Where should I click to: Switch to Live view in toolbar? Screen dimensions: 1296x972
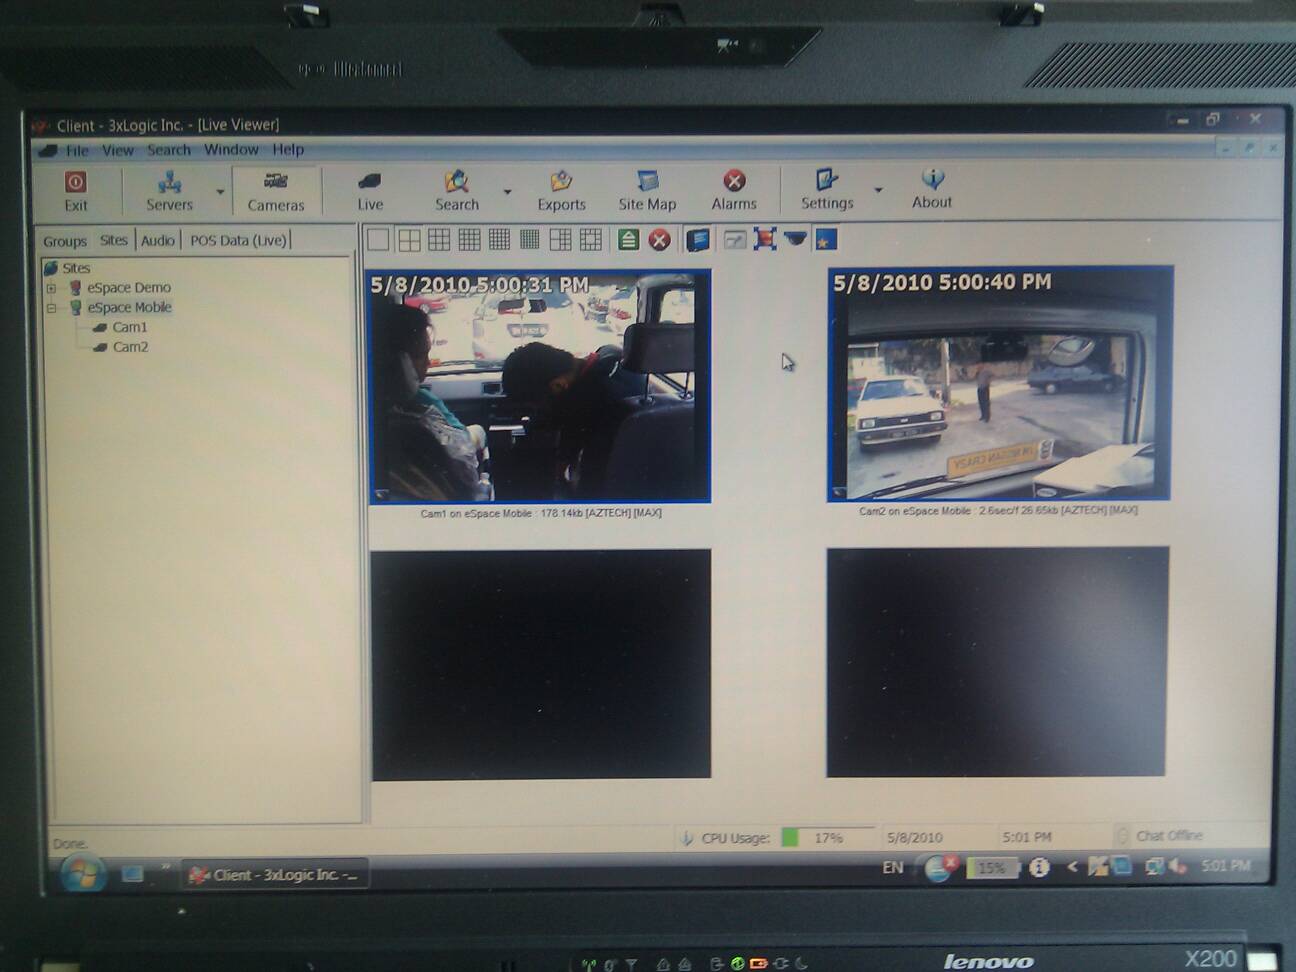pyautogui.click(x=370, y=190)
